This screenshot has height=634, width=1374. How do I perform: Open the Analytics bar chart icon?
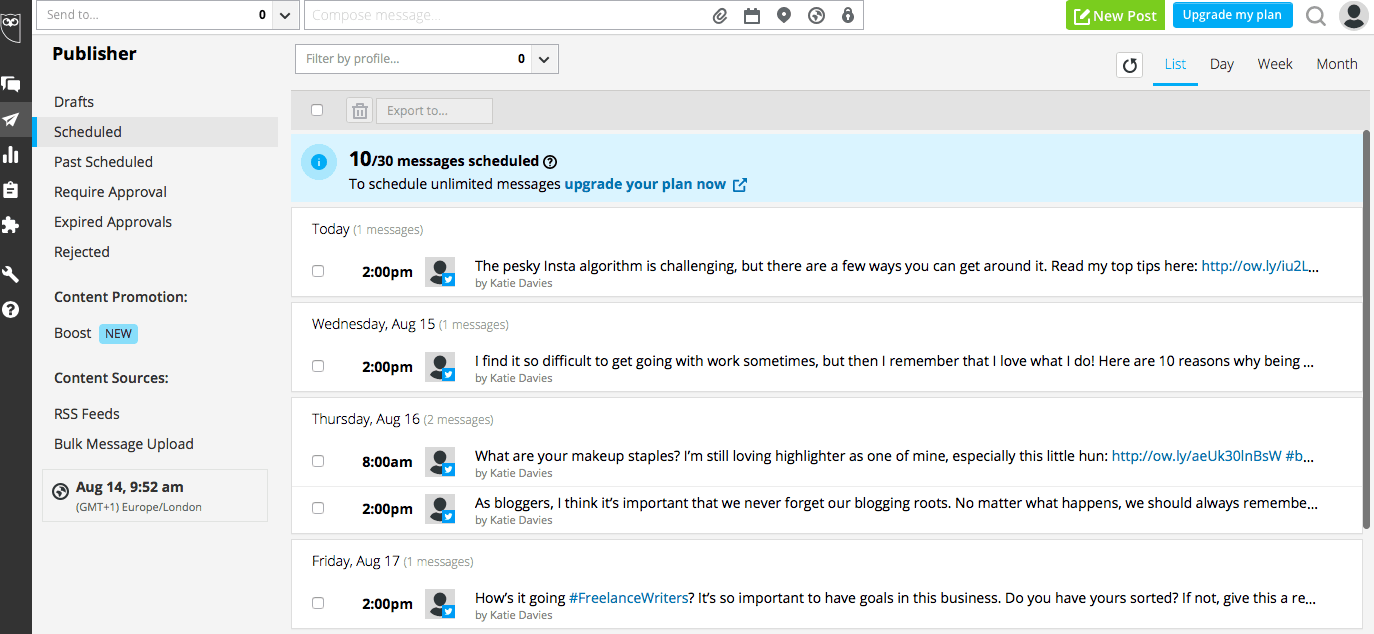11,154
